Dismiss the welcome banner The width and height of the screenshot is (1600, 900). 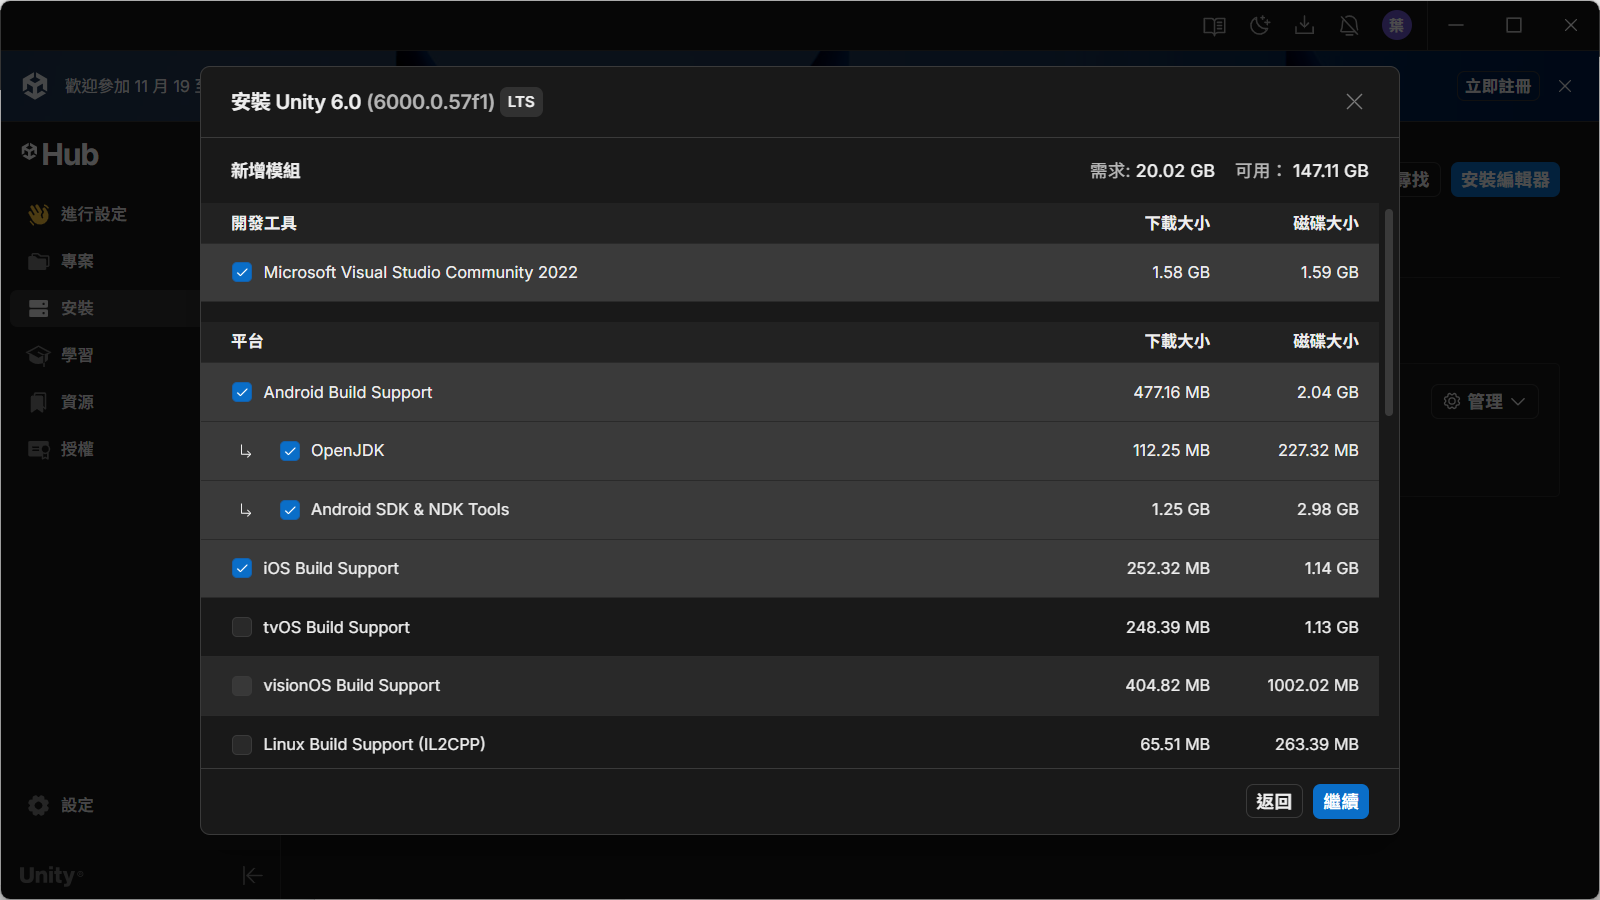click(1565, 86)
